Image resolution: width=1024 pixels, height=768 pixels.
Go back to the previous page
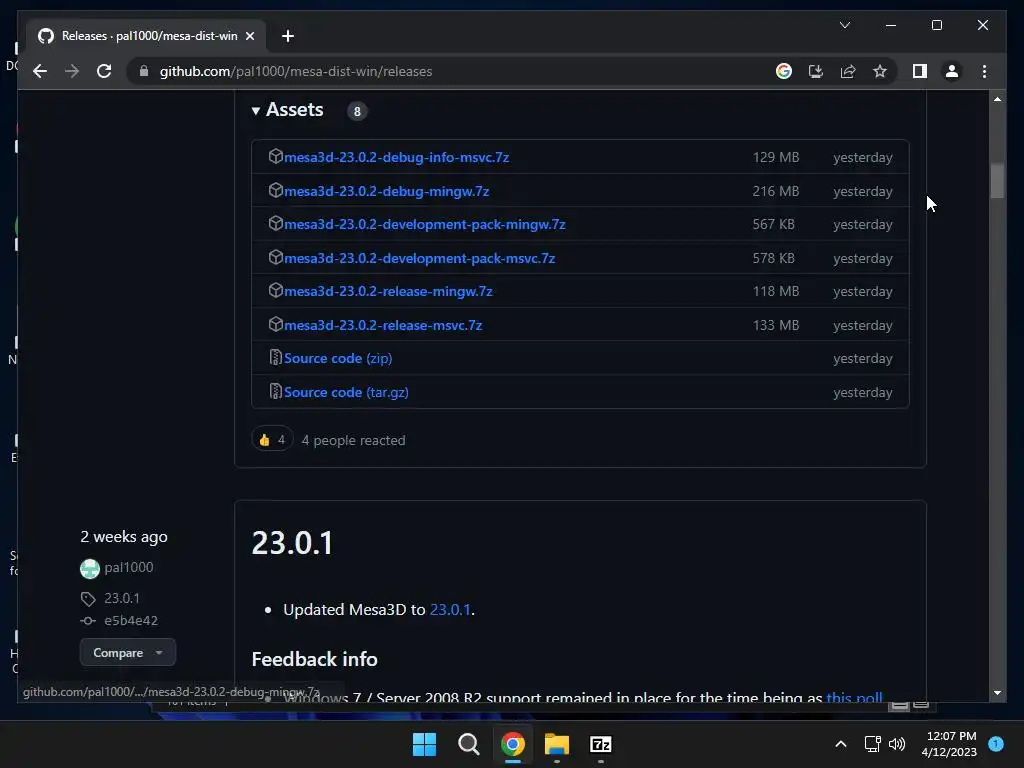click(40, 71)
